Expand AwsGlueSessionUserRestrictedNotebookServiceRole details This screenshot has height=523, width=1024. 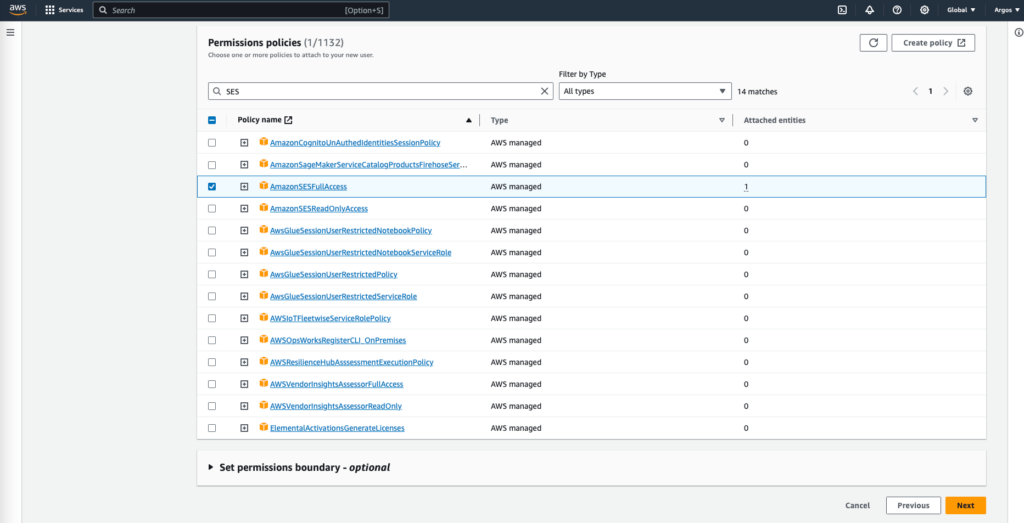tap(244, 253)
